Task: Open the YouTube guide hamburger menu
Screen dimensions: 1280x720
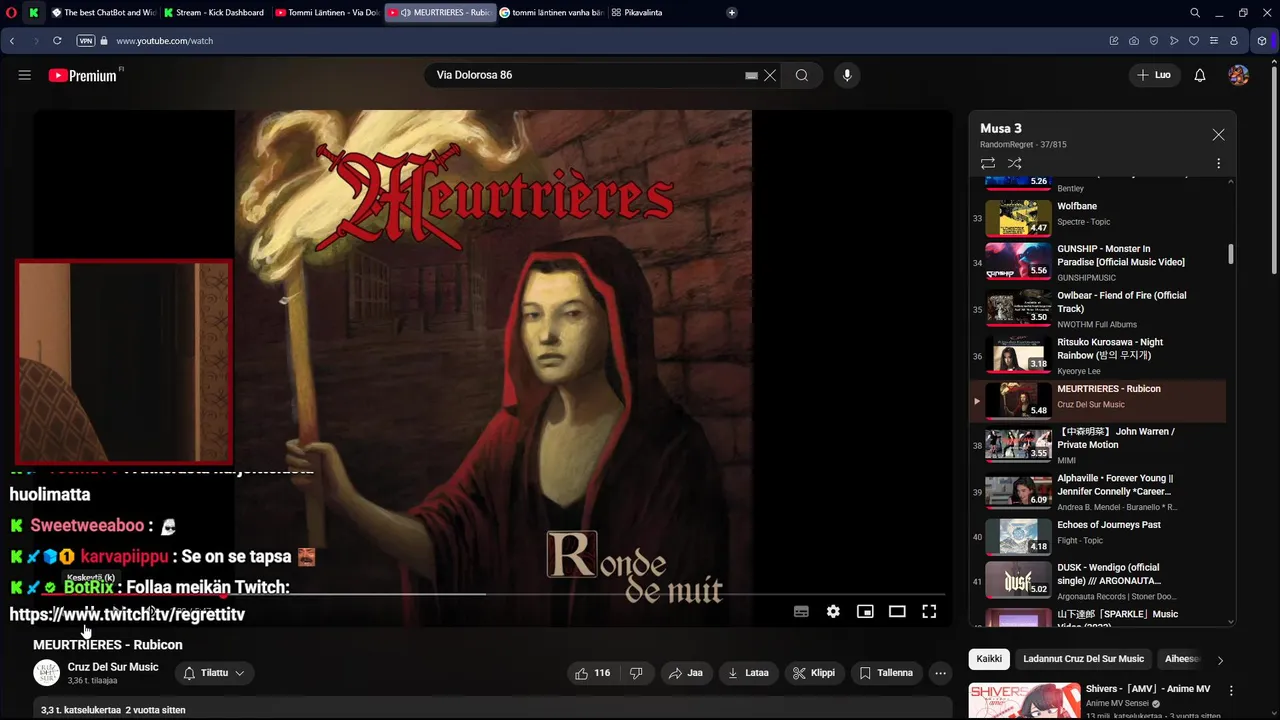Action: tap(25, 75)
